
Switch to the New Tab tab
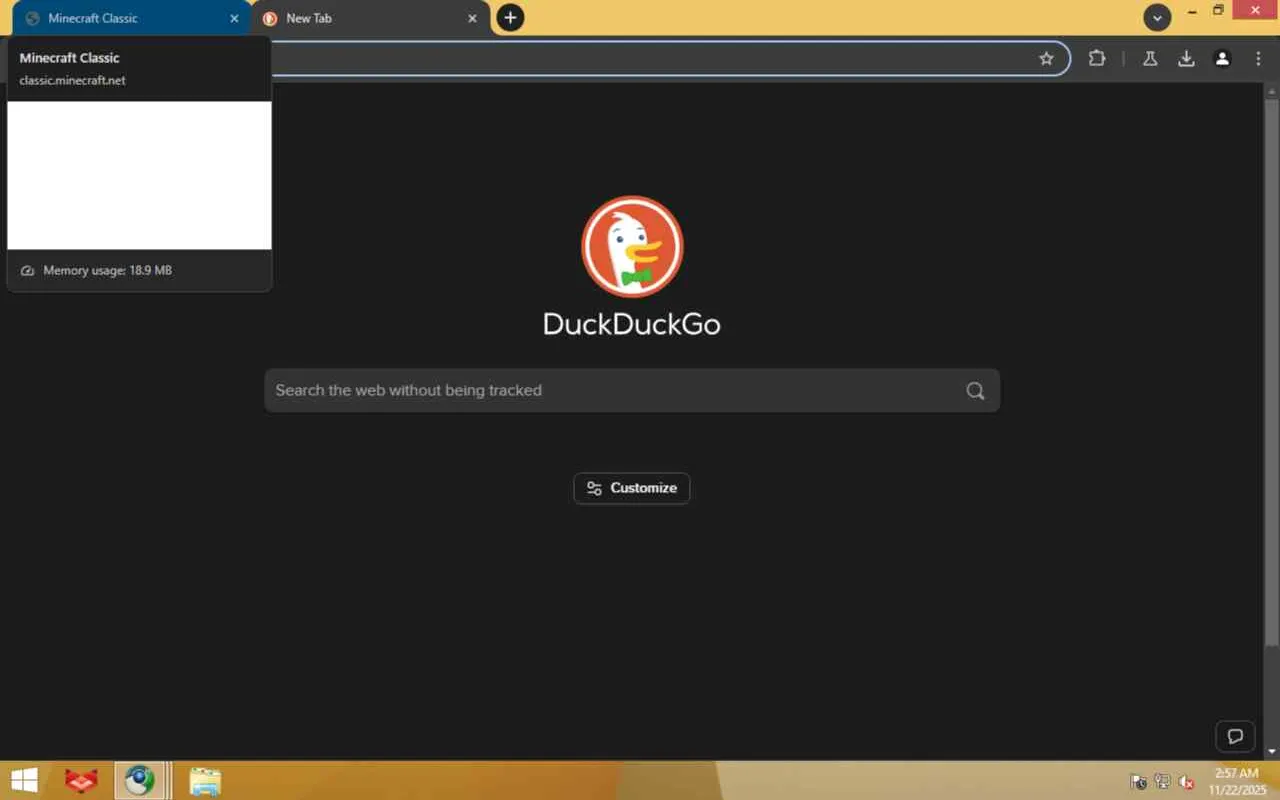(370, 18)
